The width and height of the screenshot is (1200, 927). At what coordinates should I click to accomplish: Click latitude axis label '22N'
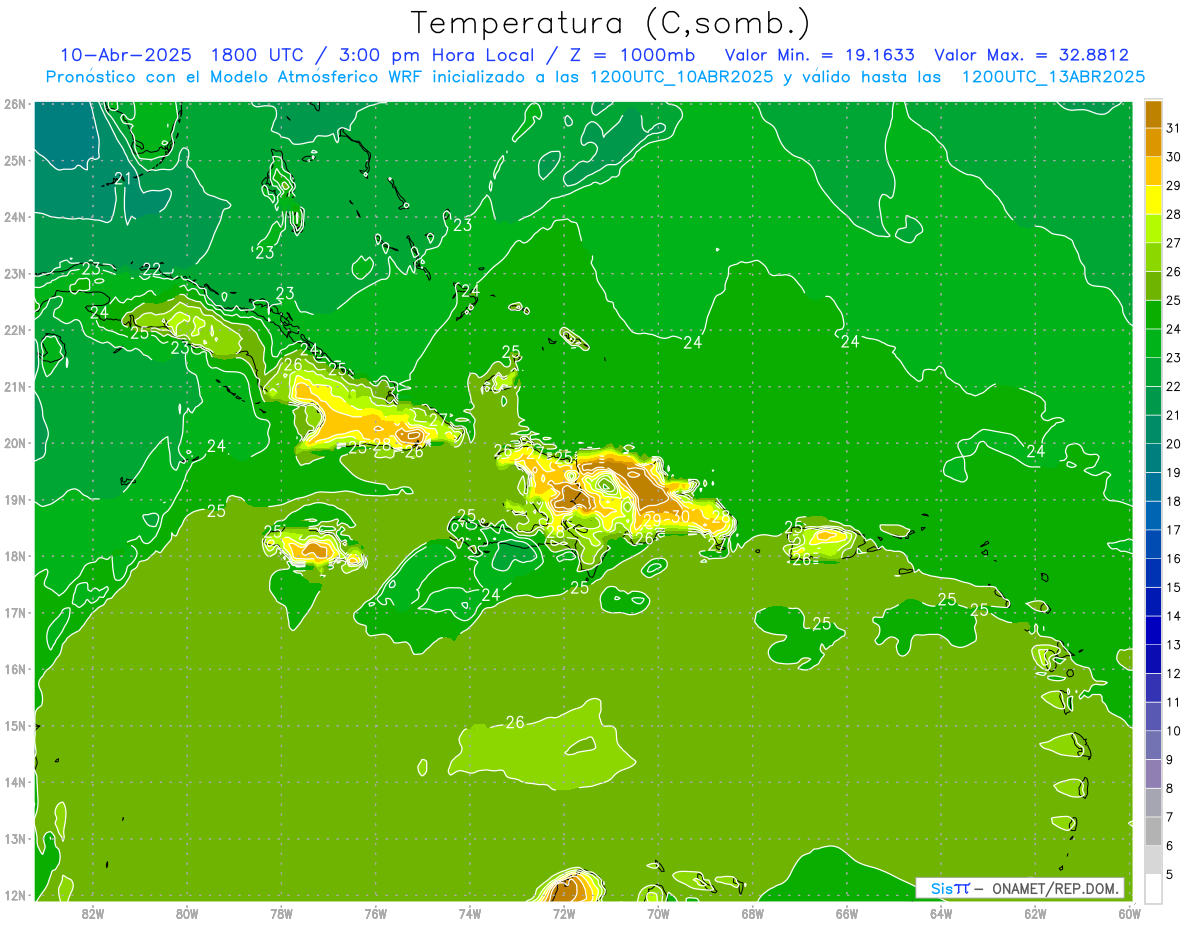pos(14,330)
